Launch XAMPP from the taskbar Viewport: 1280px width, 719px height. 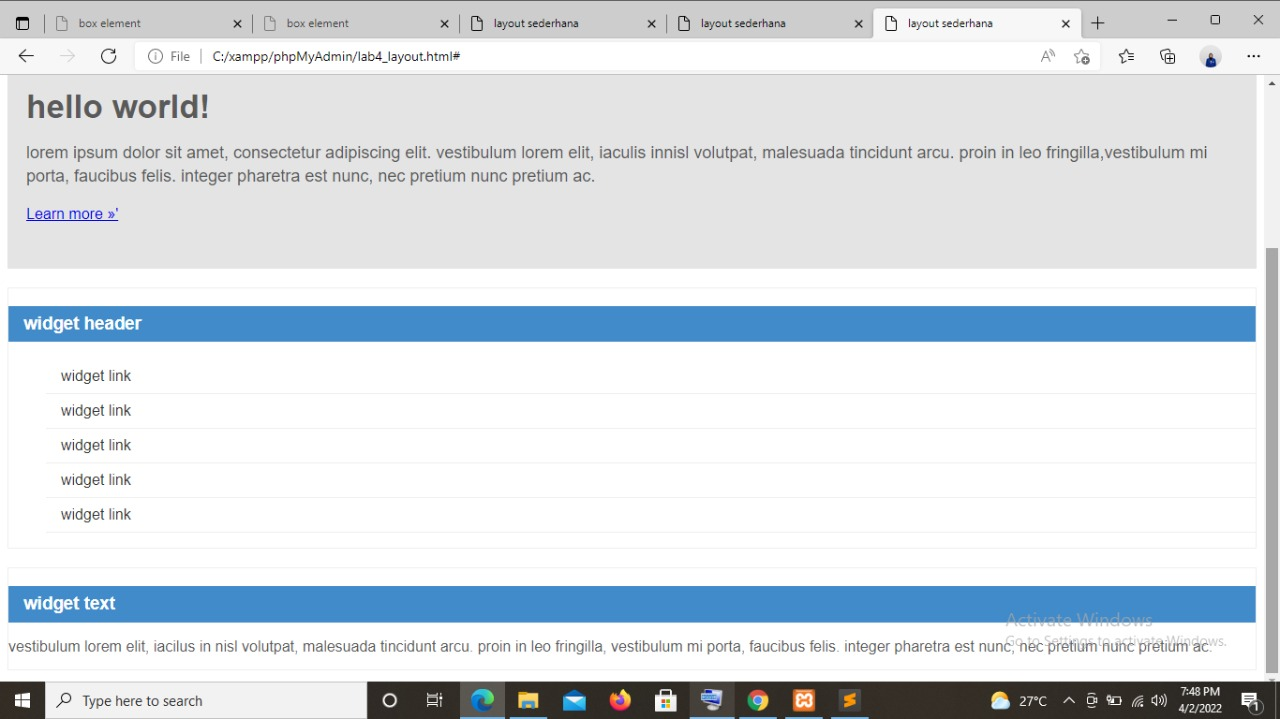(803, 700)
